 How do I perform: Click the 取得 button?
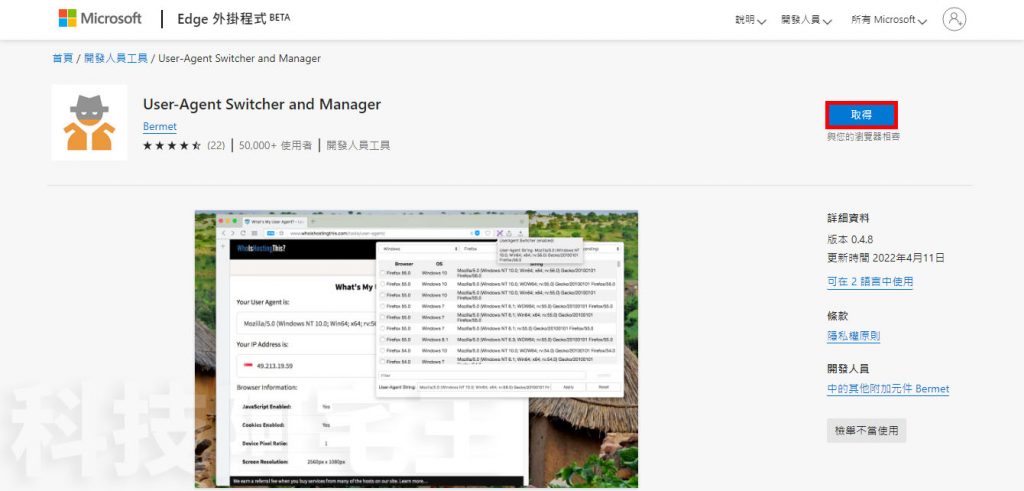tap(861, 115)
